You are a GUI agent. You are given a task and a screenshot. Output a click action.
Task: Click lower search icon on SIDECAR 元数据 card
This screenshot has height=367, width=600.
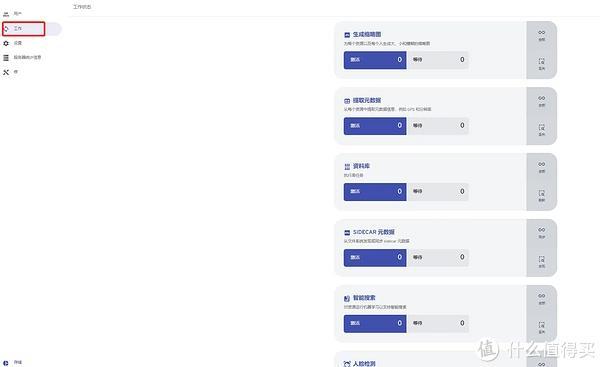541,261
